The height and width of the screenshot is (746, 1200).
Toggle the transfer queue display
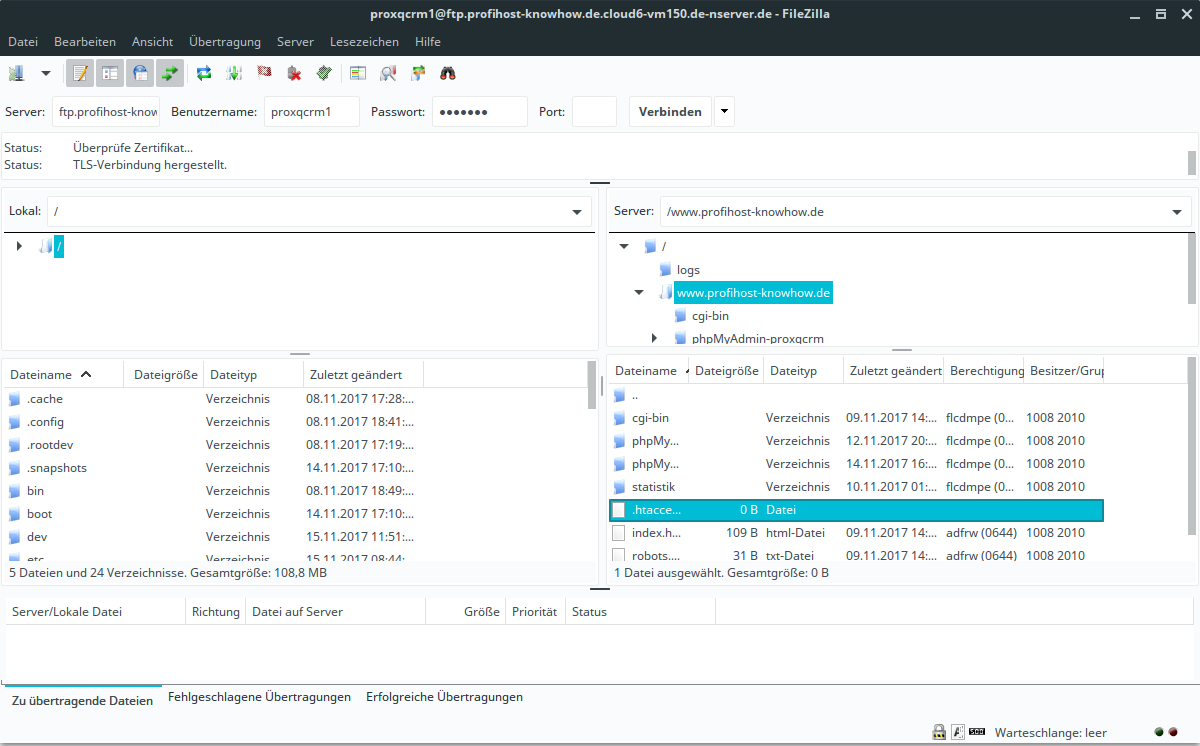(170, 73)
